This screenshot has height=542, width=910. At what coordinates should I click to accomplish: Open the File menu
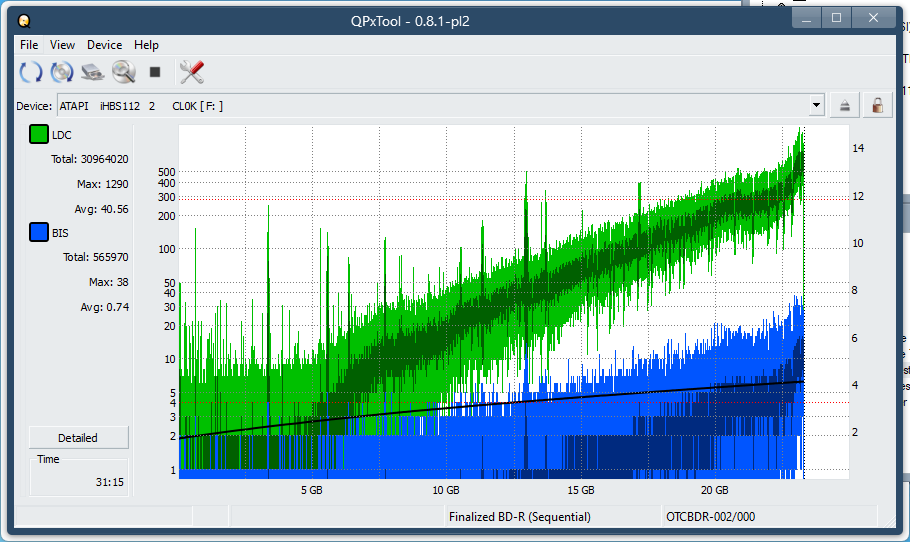coord(29,45)
